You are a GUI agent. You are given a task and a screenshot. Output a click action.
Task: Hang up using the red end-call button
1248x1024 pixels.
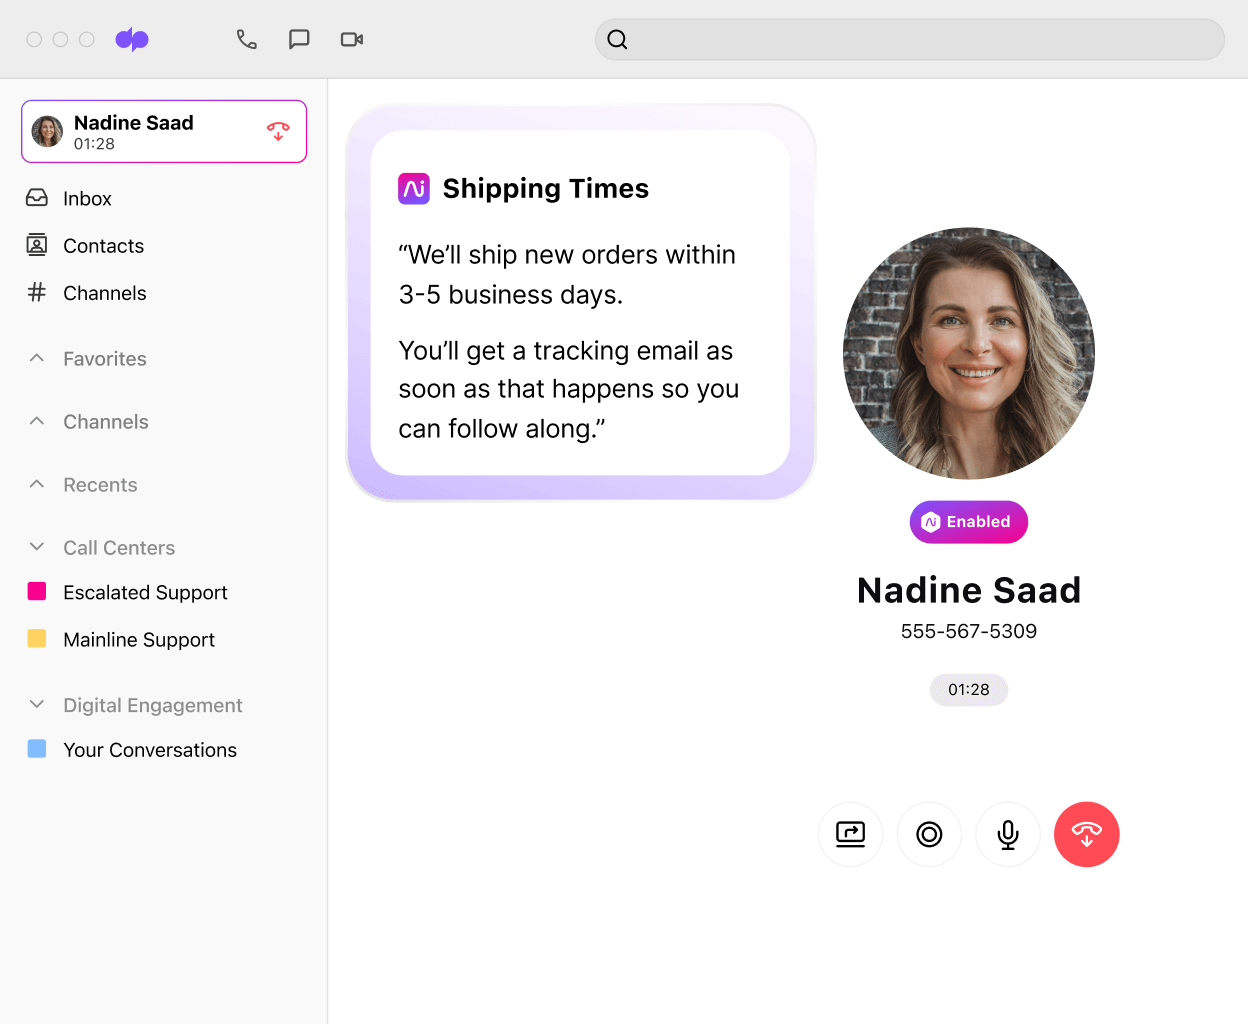point(1087,834)
